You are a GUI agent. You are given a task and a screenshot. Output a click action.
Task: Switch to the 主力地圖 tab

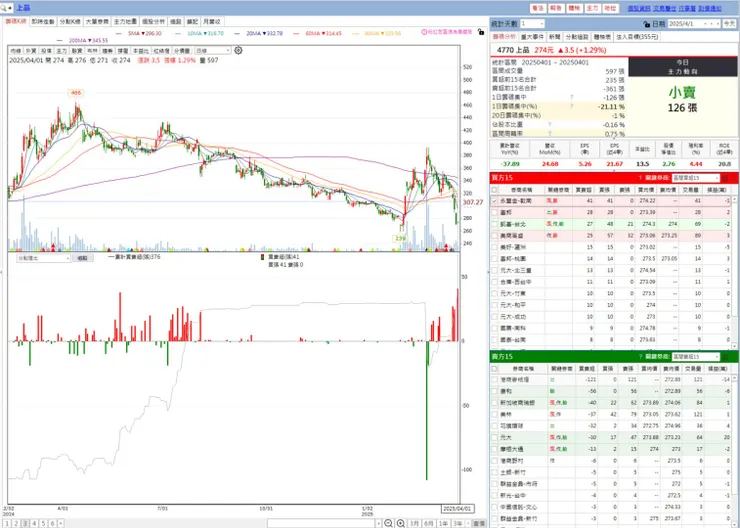[125, 22]
